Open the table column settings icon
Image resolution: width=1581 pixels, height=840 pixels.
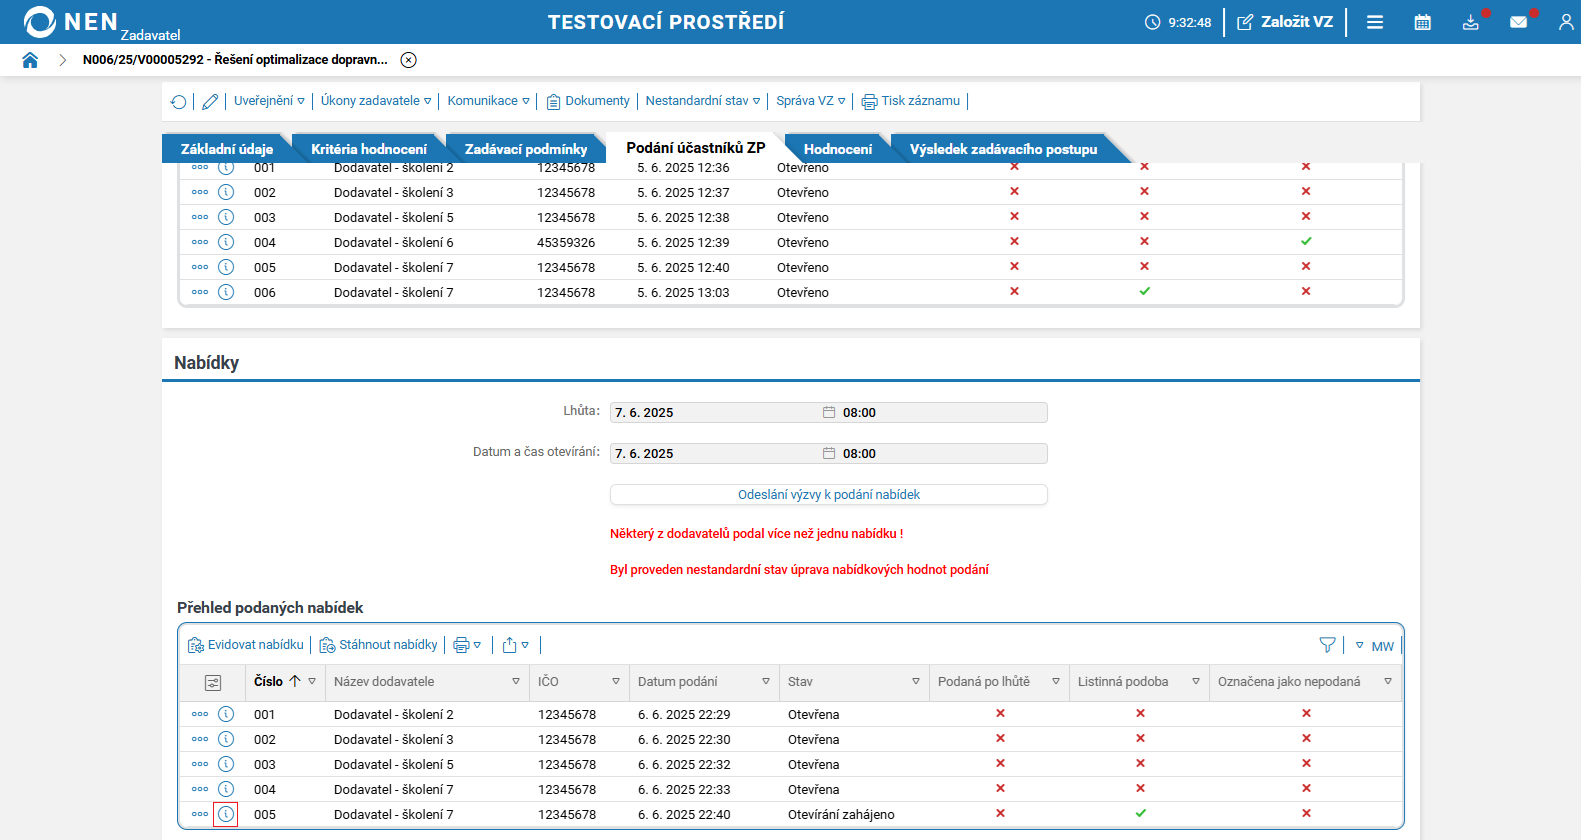point(213,682)
